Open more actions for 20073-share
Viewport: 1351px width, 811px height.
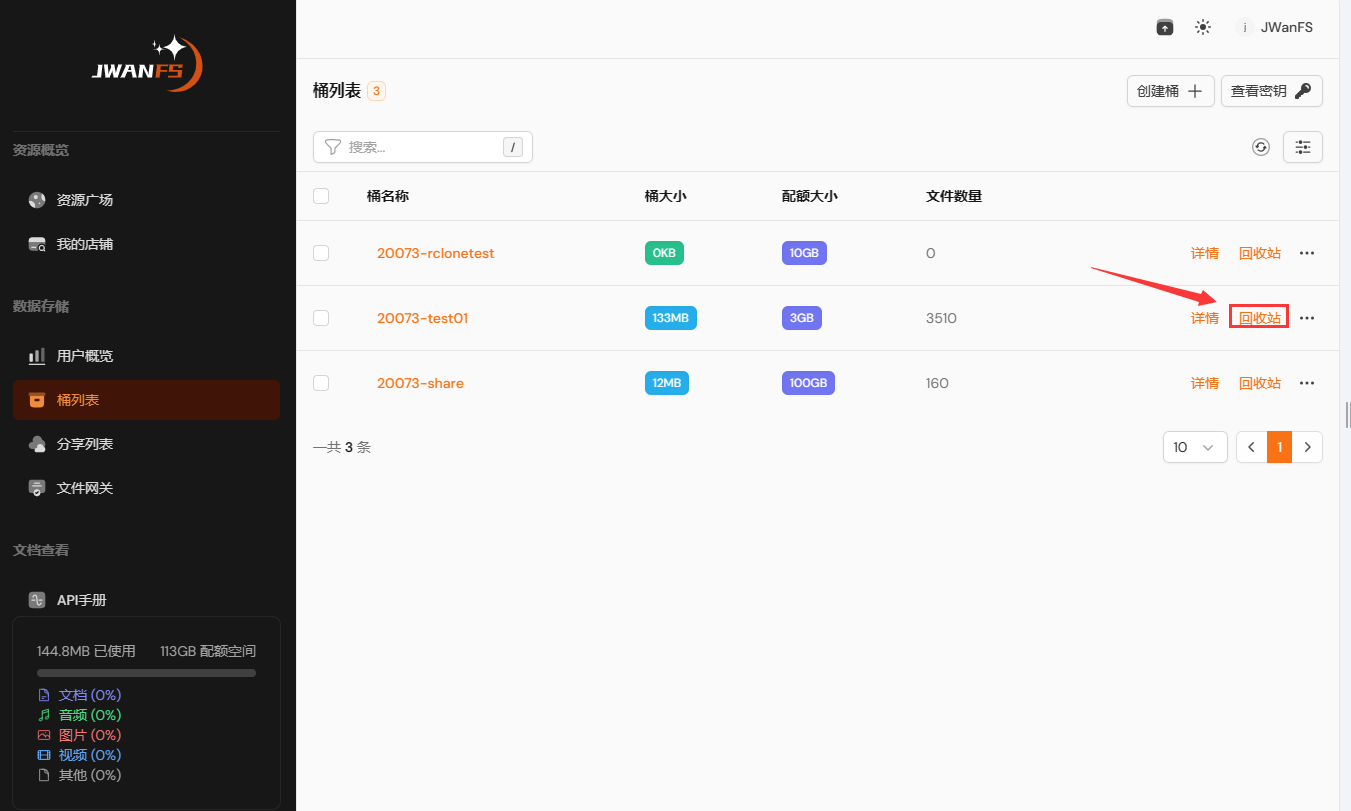point(1307,383)
